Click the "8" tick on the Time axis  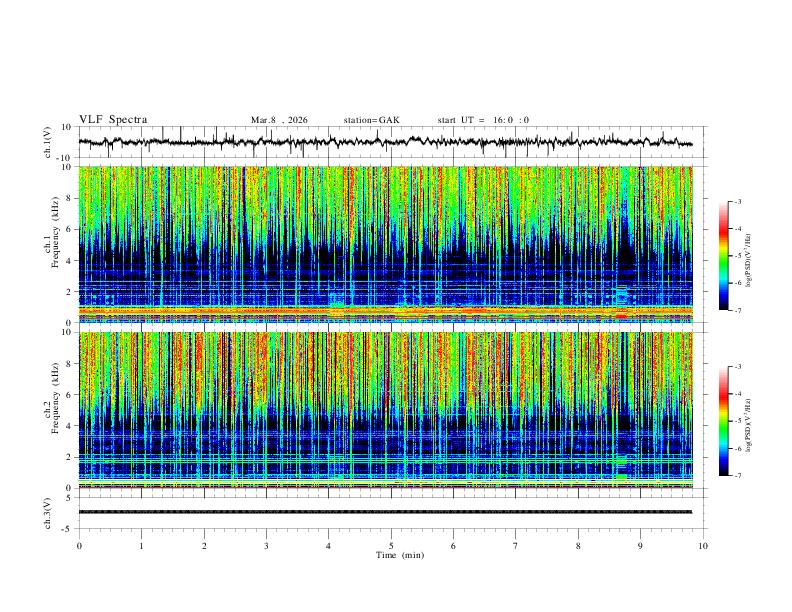(578, 546)
